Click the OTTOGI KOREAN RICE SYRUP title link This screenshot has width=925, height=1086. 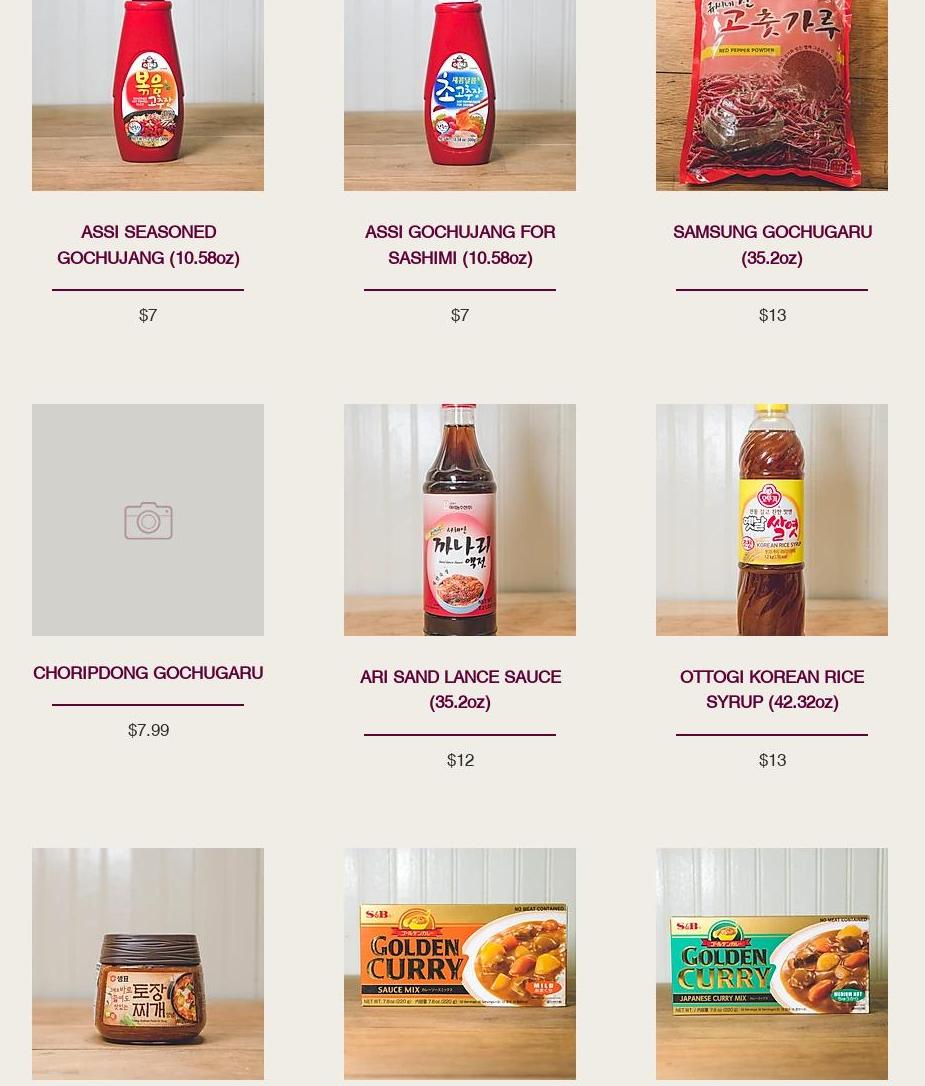[772, 689]
